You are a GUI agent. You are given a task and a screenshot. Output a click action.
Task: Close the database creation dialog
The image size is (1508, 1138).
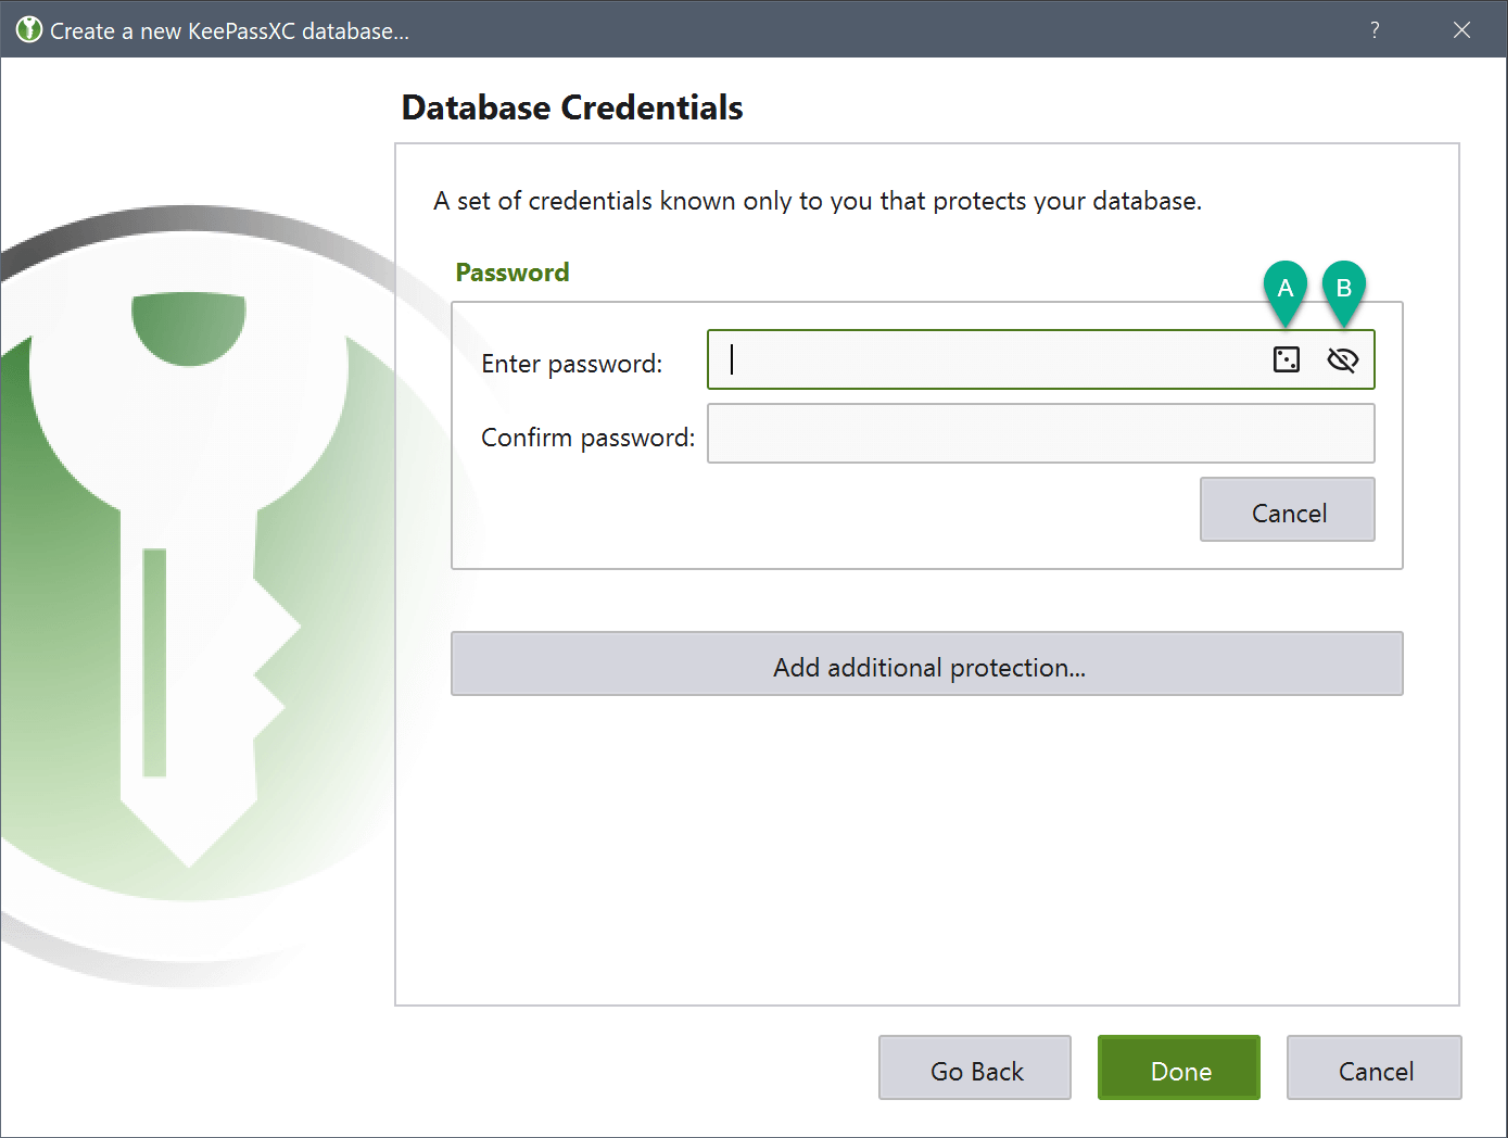[1461, 30]
